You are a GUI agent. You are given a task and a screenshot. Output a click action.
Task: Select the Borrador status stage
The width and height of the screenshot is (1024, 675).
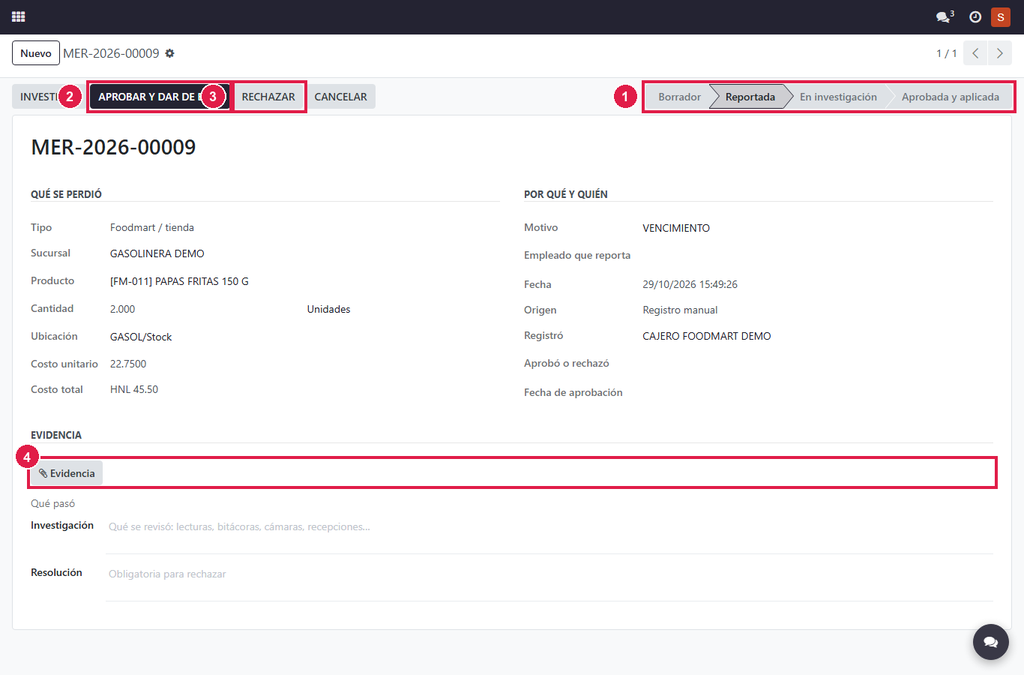(x=679, y=97)
